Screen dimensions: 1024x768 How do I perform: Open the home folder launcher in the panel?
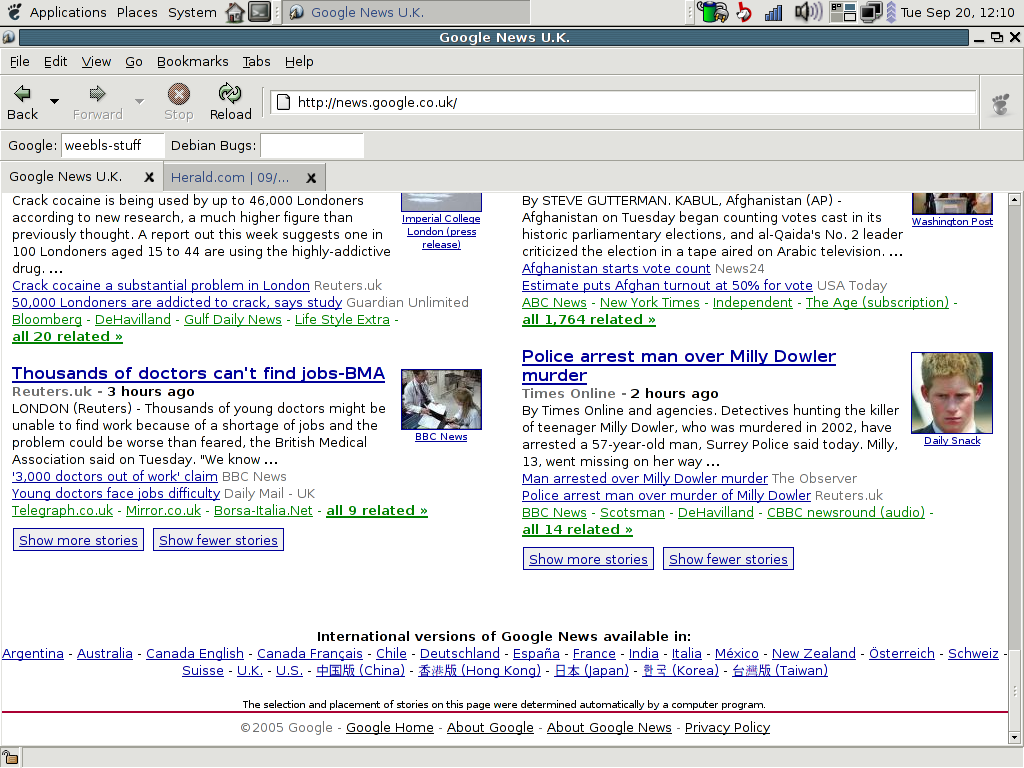click(x=234, y=12)
